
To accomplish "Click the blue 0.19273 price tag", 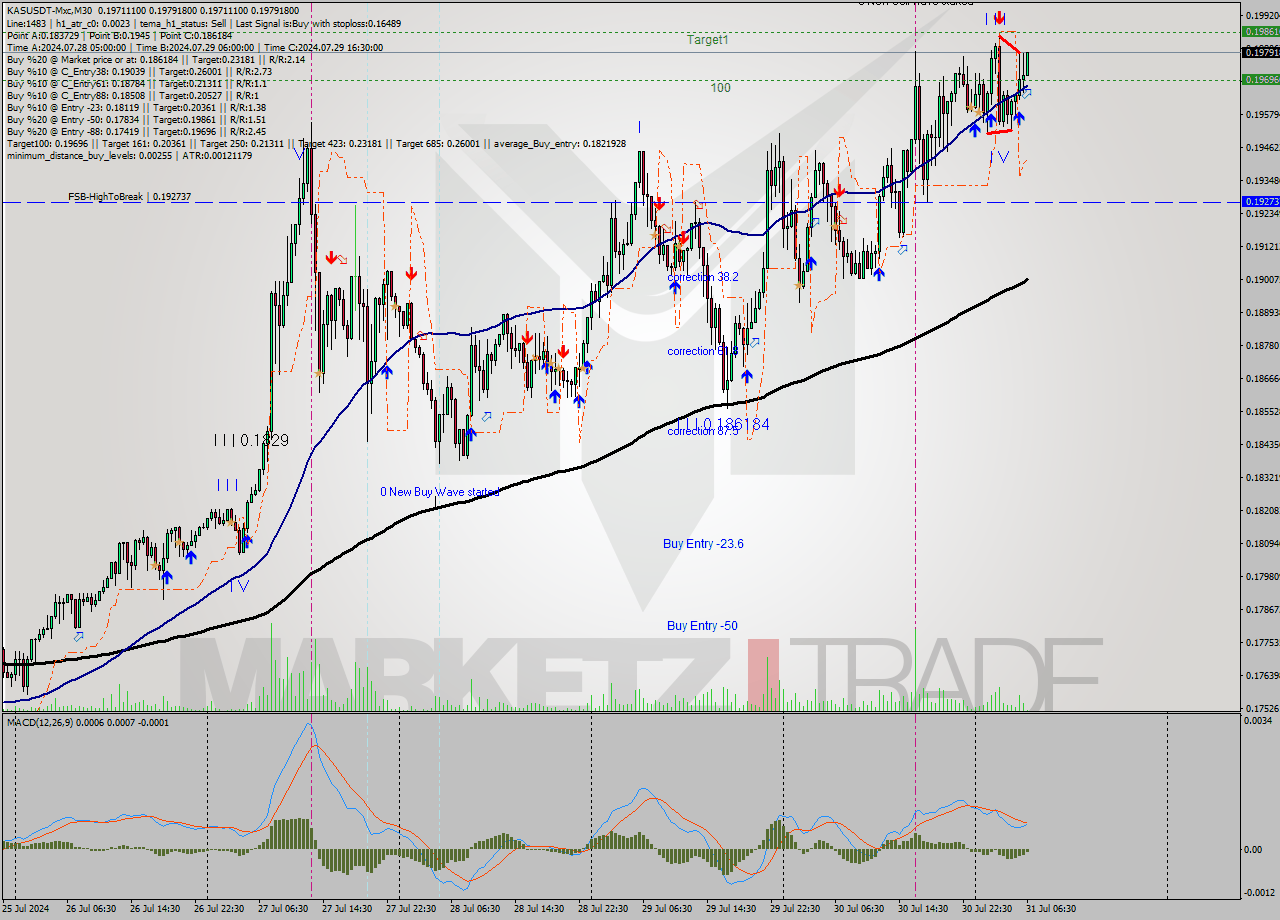I will click(1259, 201).
